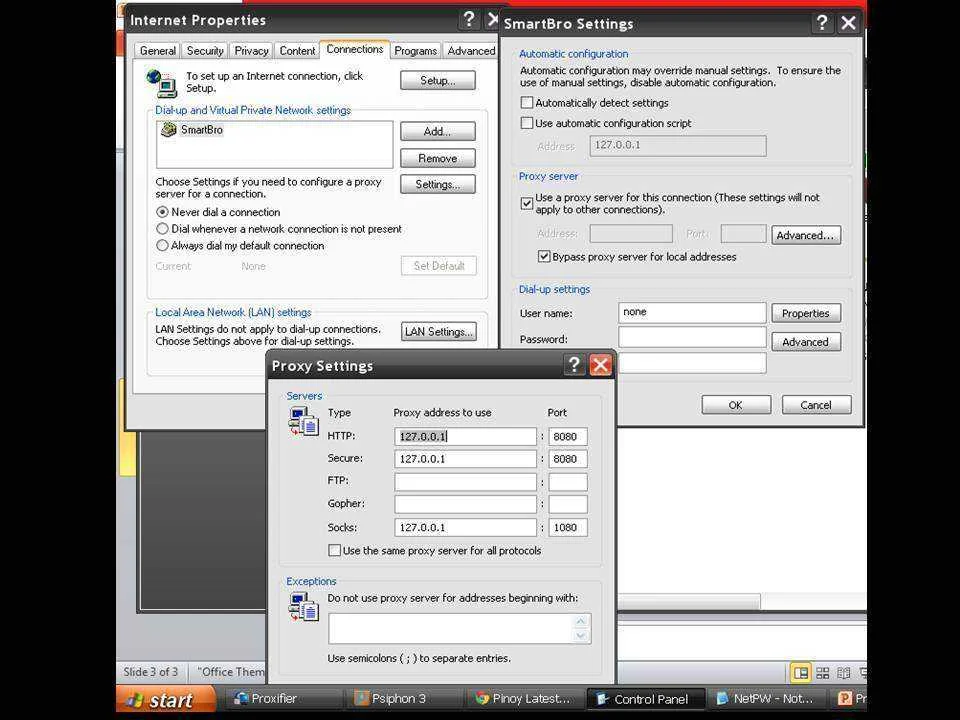The image size is (960, 720).
Task: Open the Privacy tab
Action: click(x=252, y=51)
